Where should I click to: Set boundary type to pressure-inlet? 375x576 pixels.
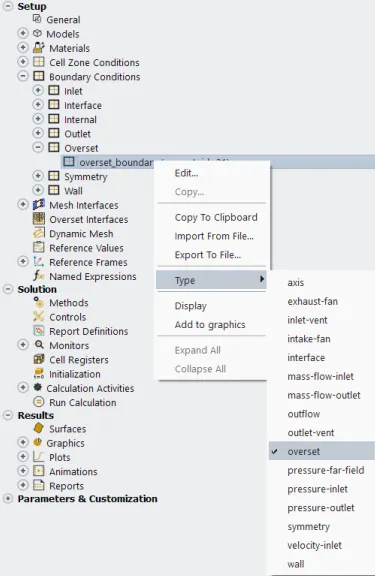point(322,489)
